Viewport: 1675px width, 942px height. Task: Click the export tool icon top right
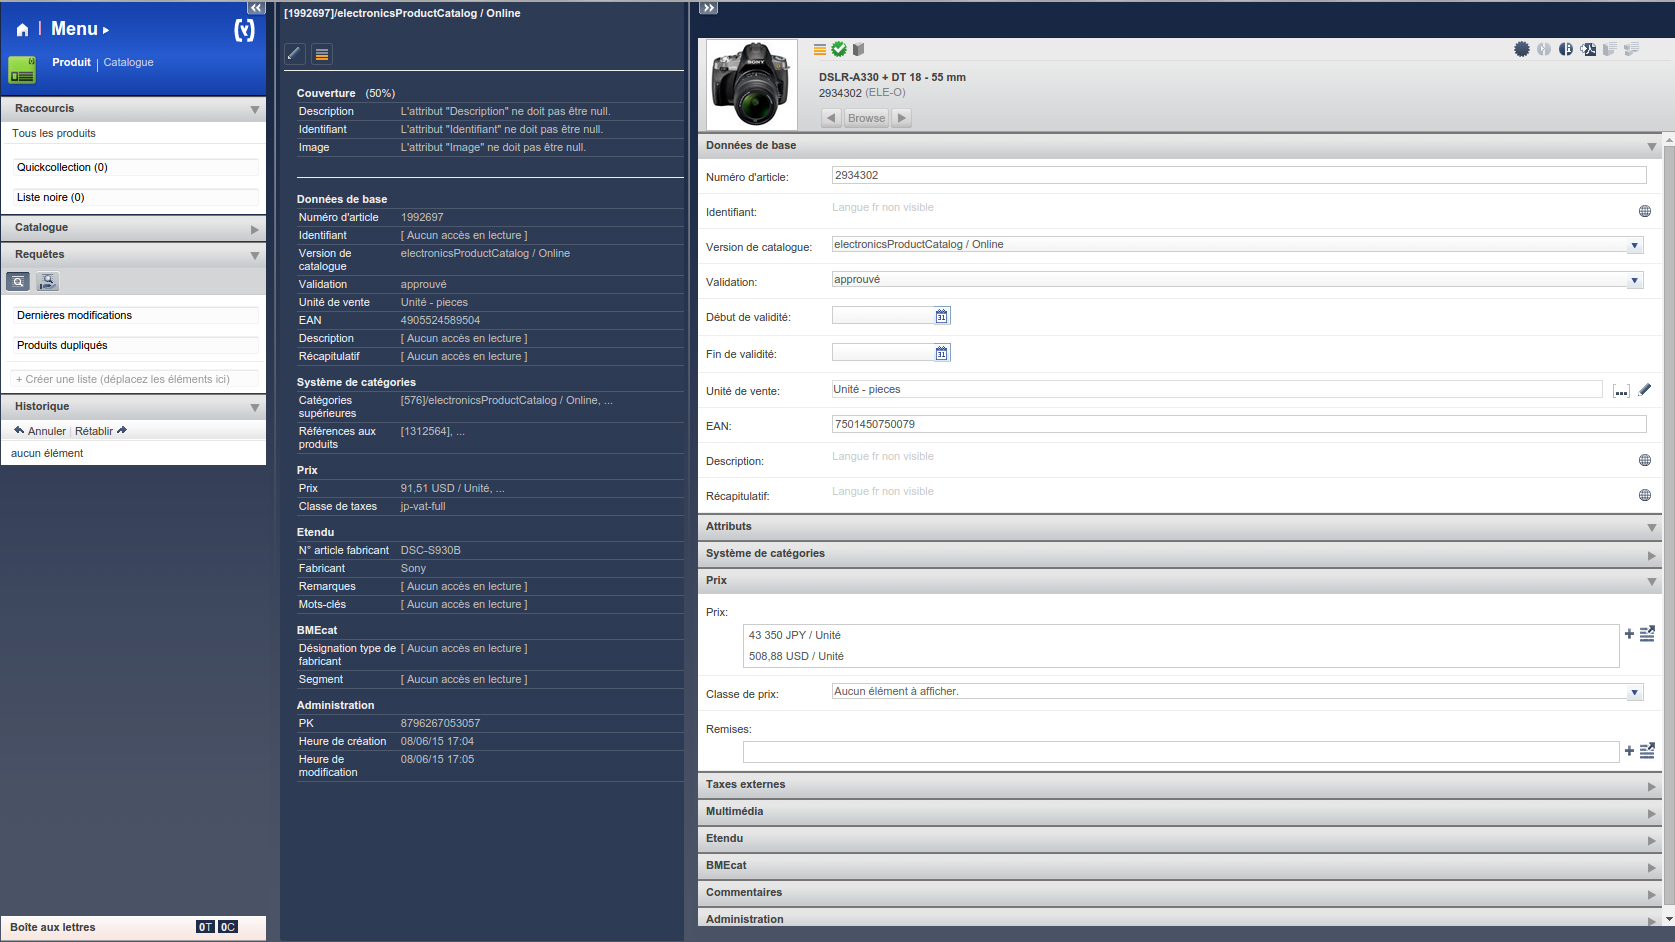(1588, 49)
